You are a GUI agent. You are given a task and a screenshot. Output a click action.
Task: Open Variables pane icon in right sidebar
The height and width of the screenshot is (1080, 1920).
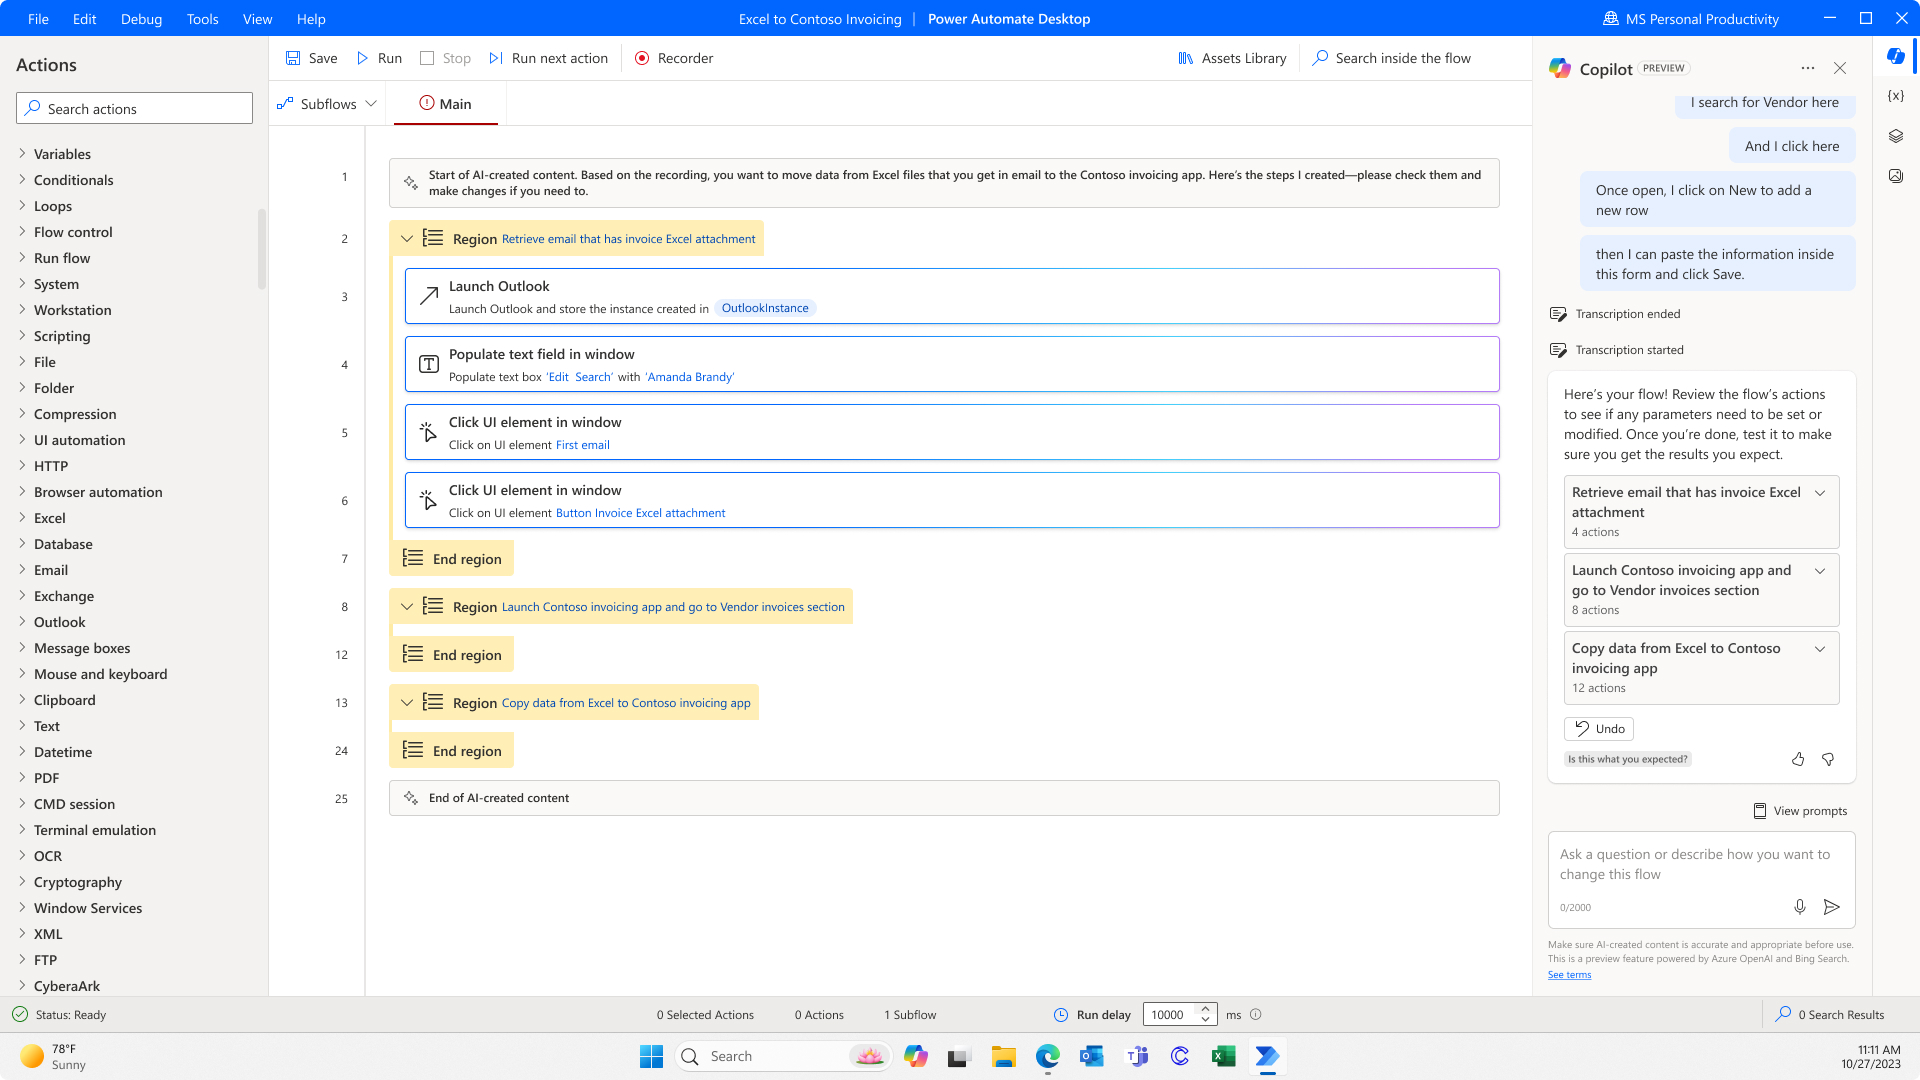coord(1895,96)
